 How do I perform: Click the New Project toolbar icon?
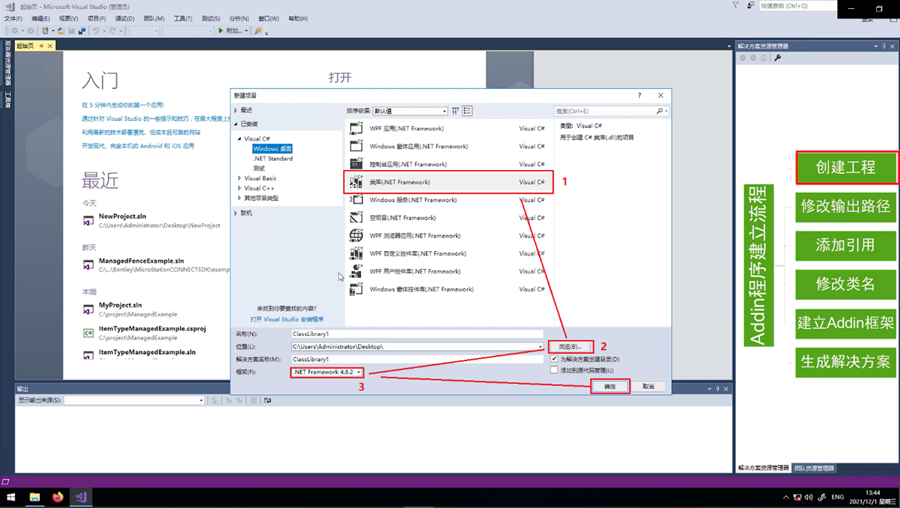point(45,30)
